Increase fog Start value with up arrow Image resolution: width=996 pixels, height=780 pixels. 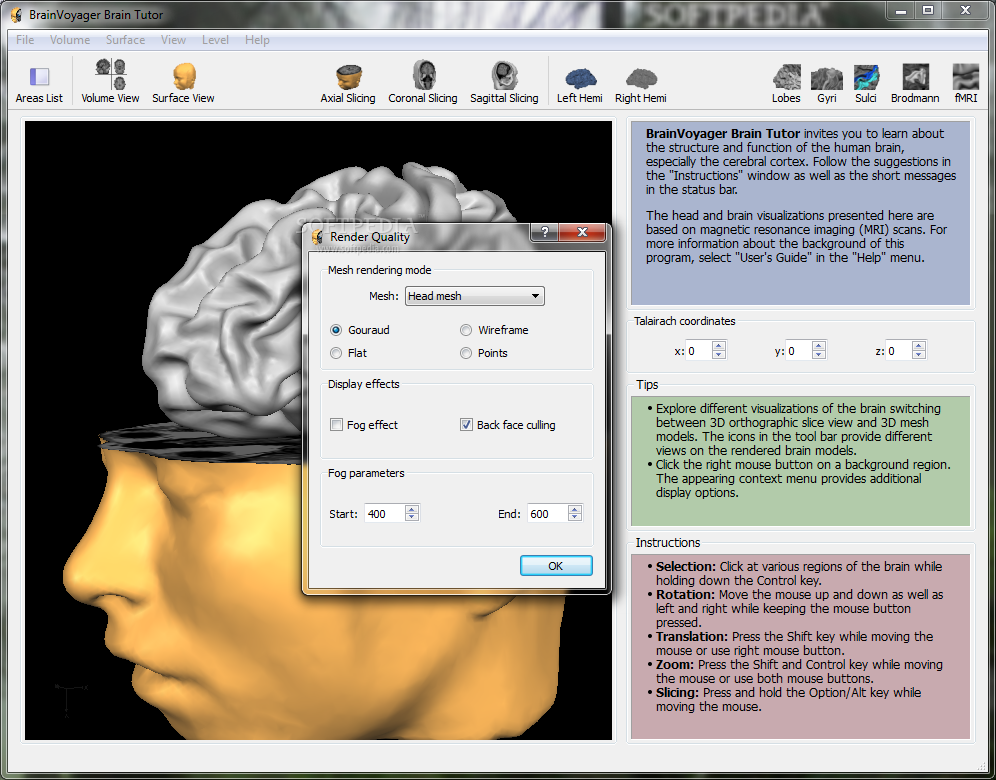(412, 509)
